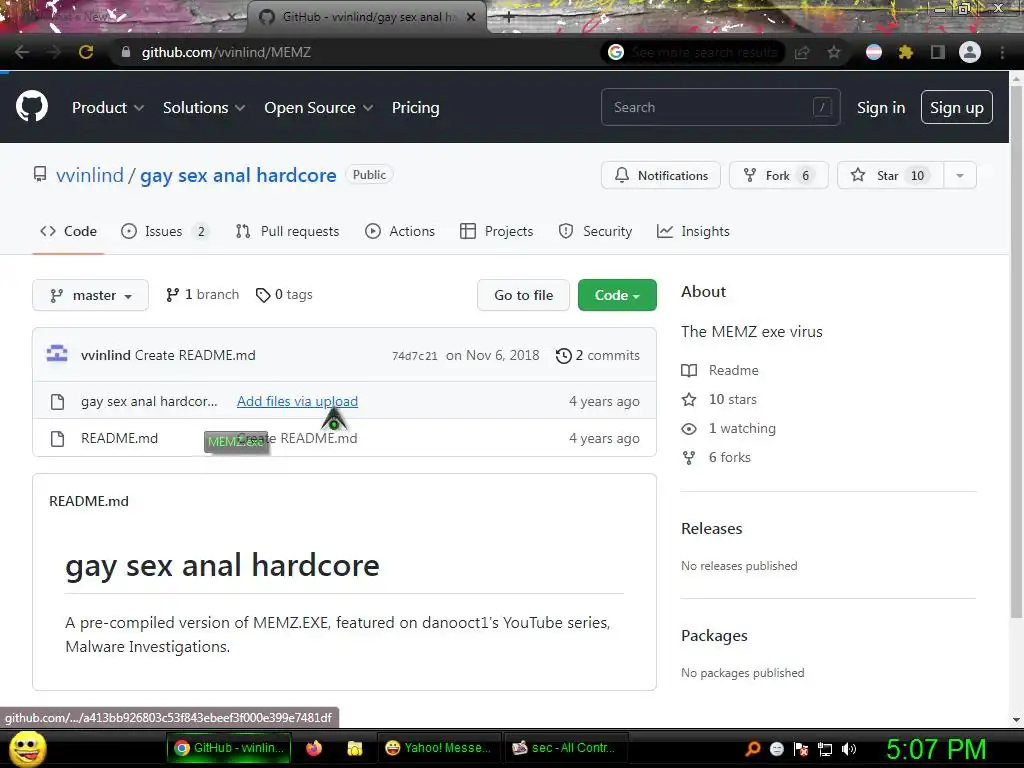Click the Notifications bell button
The height and width of the screenshot is (768, 1024).
click(x=660, y=175)
